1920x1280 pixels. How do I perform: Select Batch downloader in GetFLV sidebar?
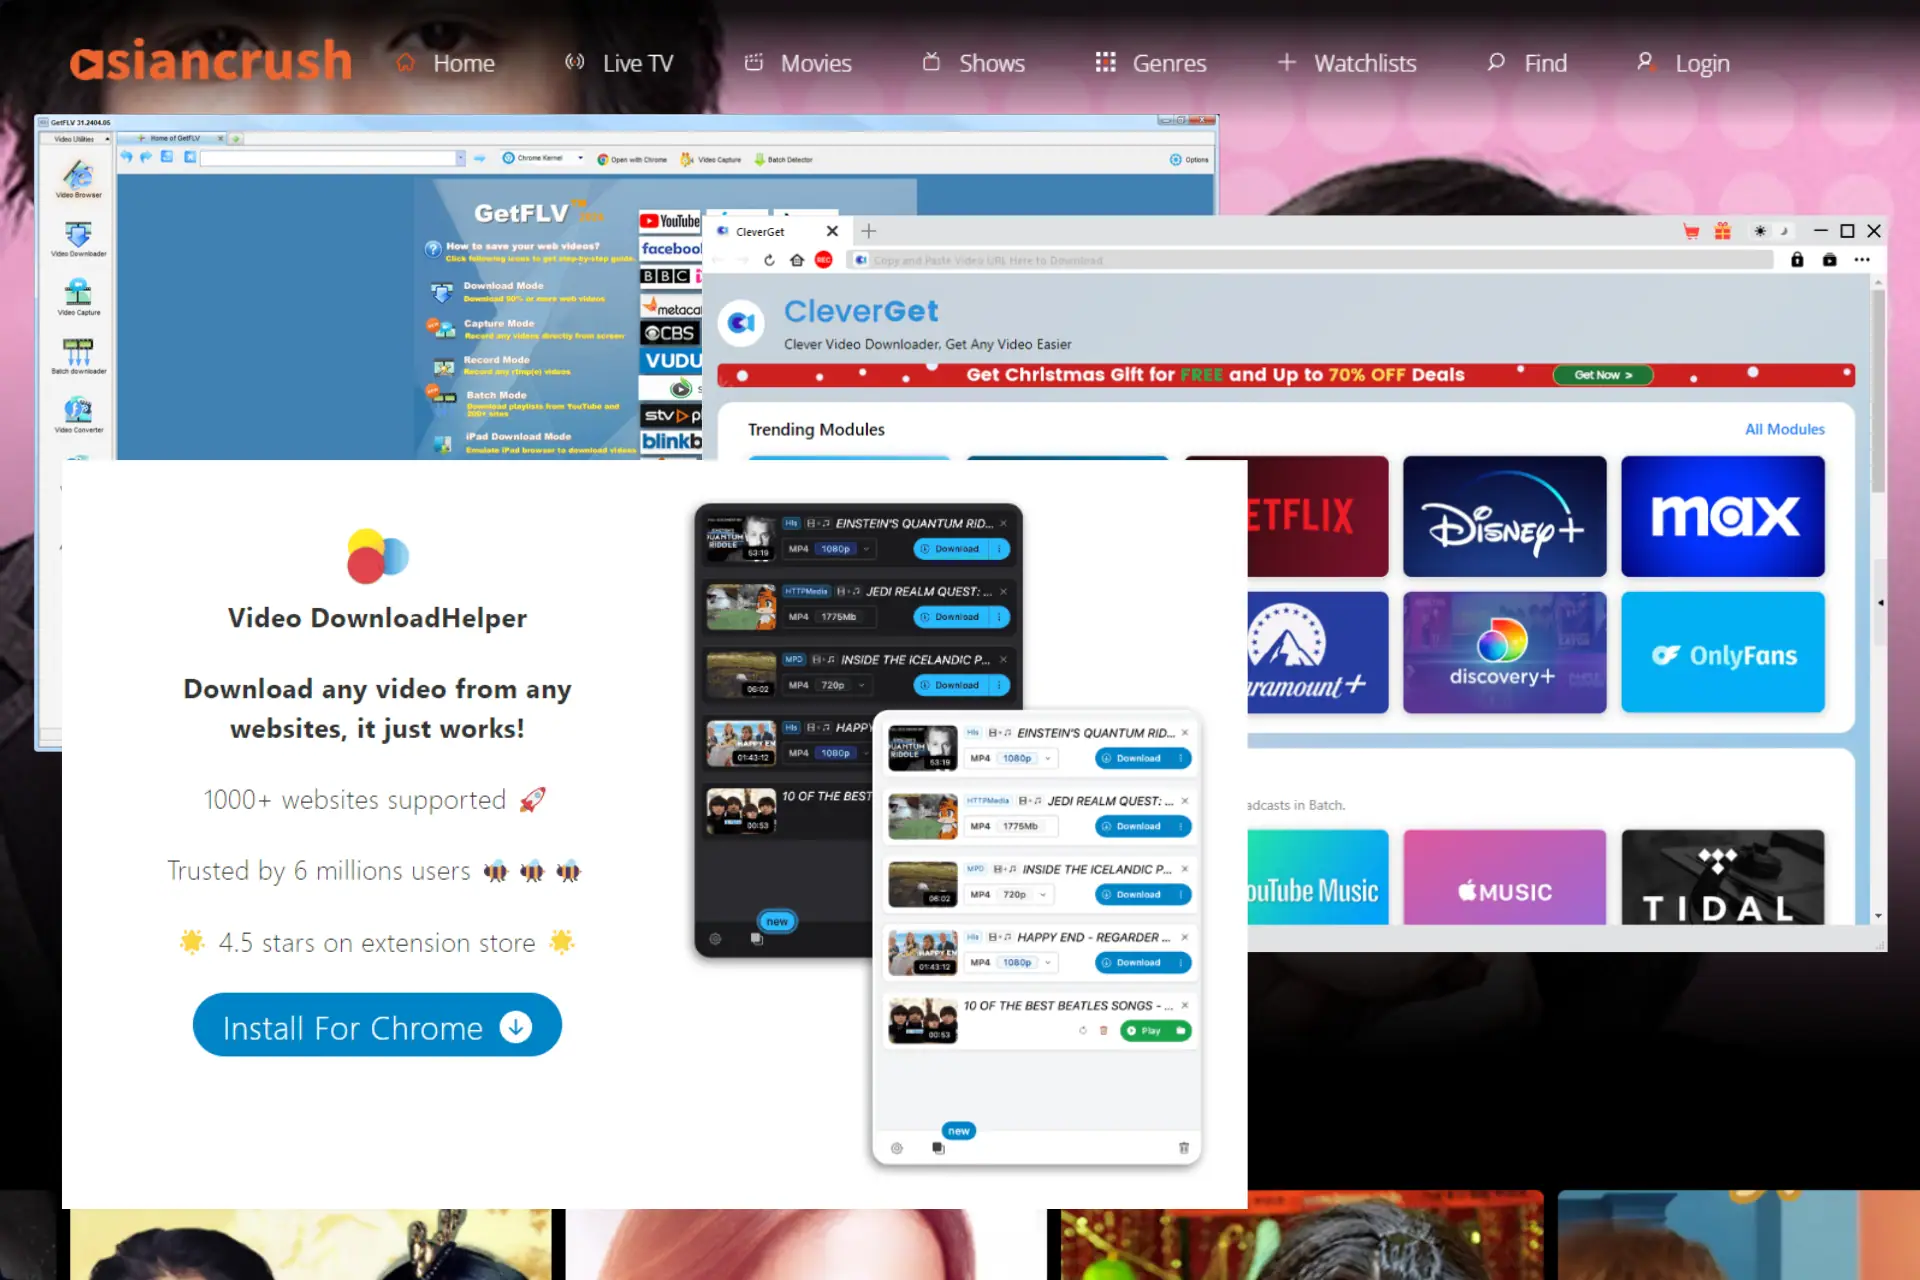click(x=78, y=356)
